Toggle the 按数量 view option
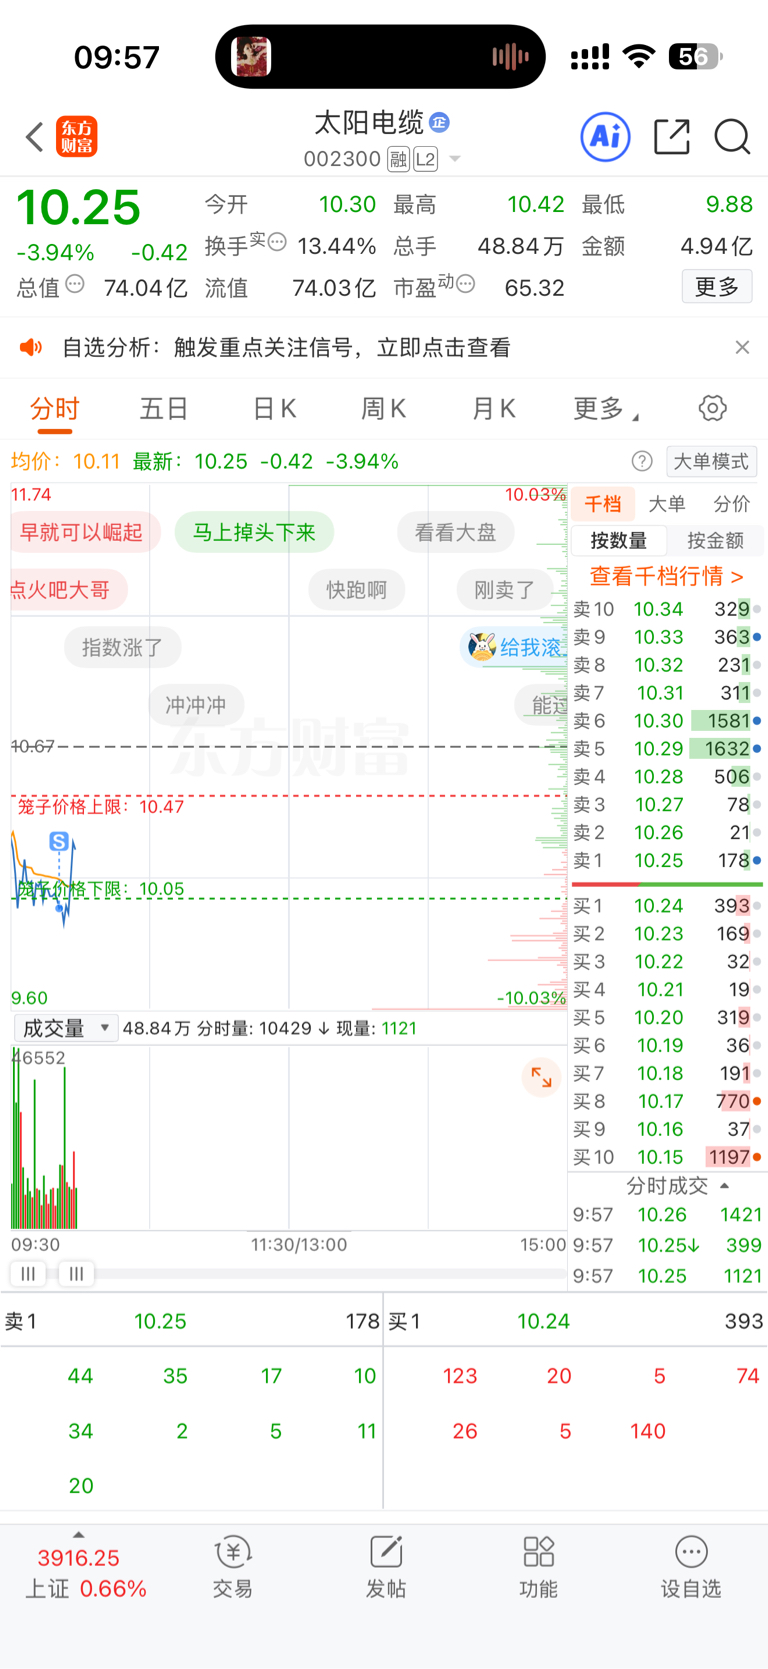The width and height of the screenshot is (768, 1669). [x=618, y=540]
